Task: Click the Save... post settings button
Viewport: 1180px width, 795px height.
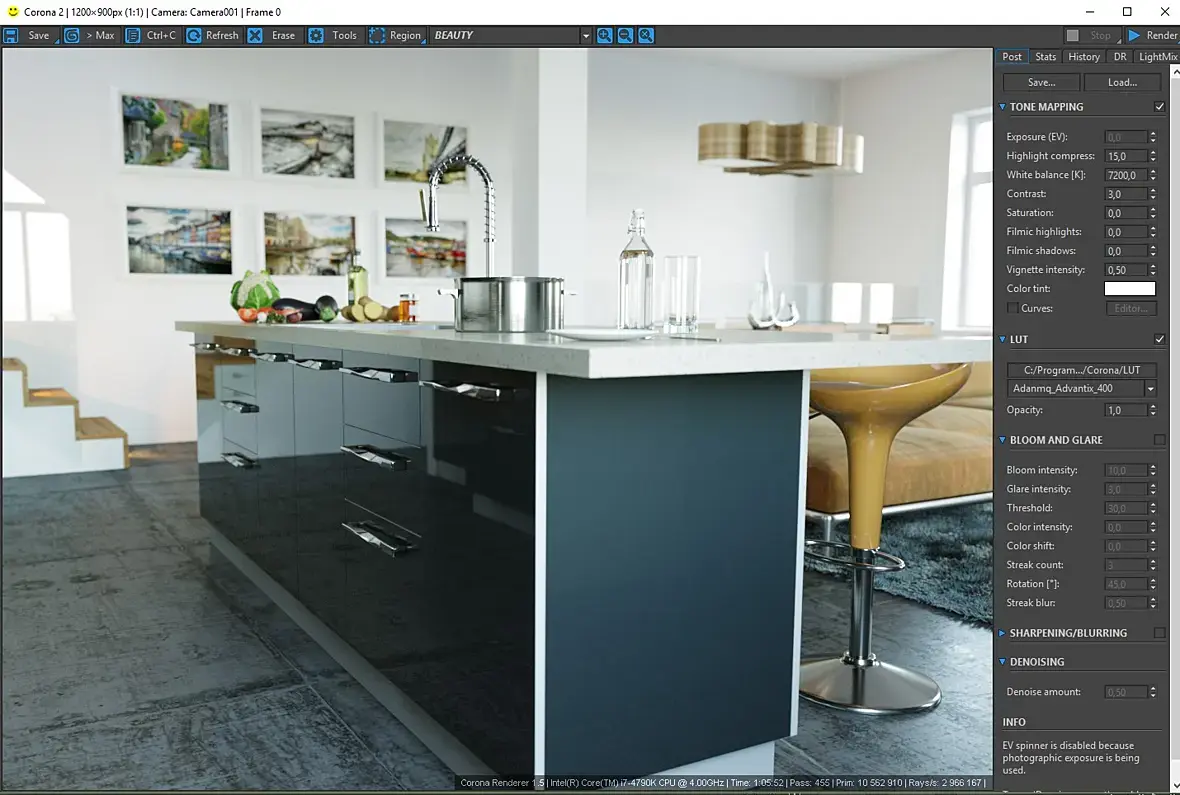Action: pos(1042,82)
